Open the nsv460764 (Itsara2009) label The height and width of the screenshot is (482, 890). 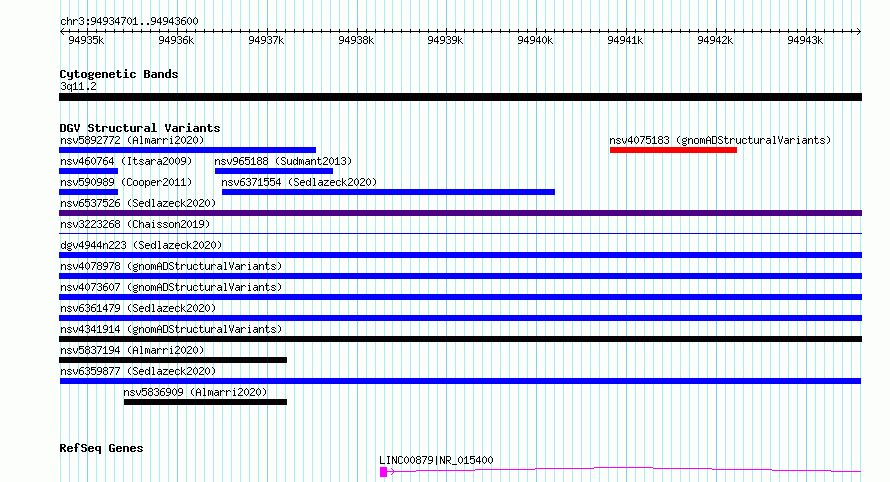[x=126, y=161]
